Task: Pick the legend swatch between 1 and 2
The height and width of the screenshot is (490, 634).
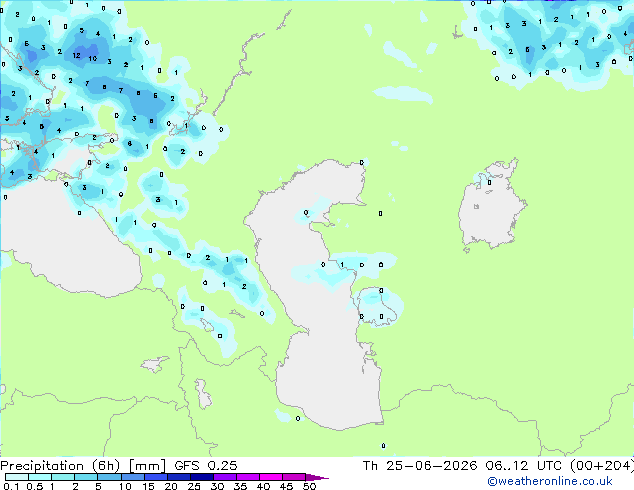Action: point(63,477)
